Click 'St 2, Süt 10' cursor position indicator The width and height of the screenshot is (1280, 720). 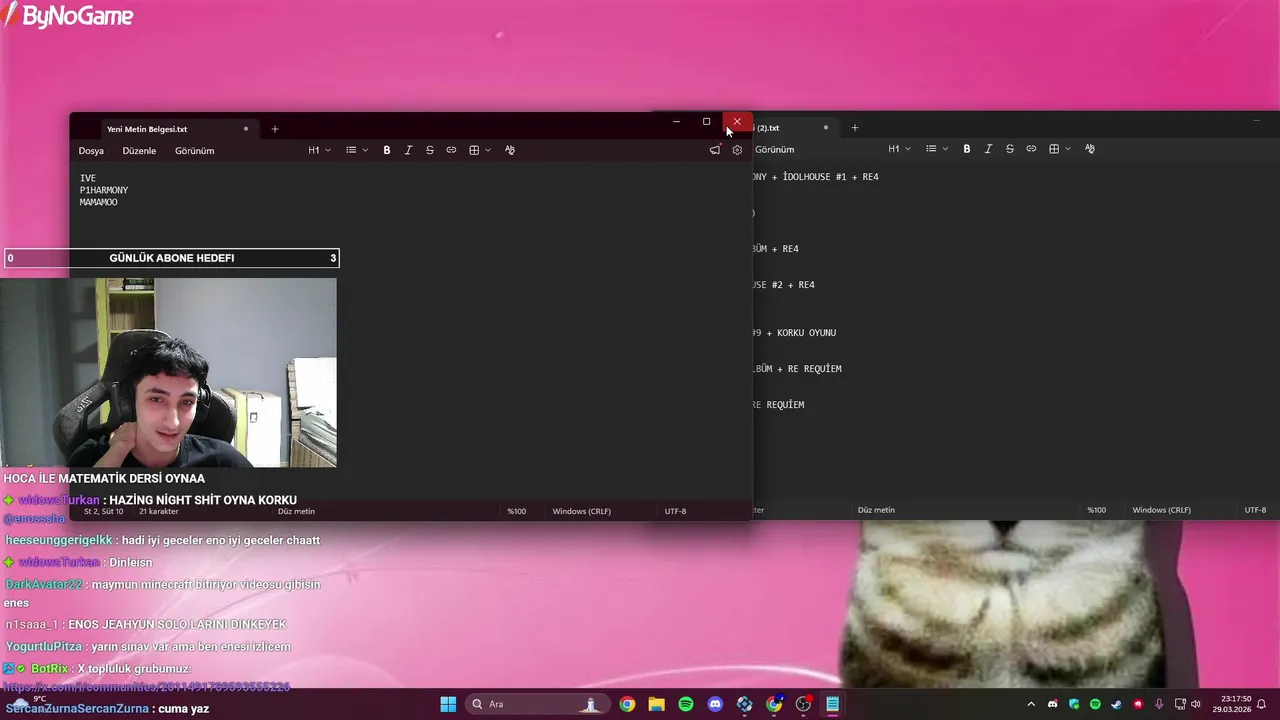(x=103, y=511)
